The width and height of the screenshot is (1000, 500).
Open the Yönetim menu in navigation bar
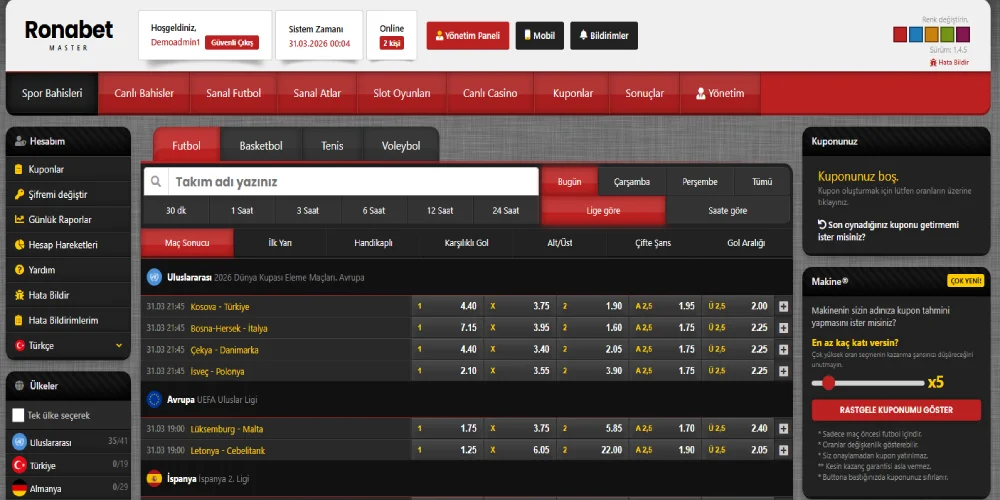click(x=720, y=93)
